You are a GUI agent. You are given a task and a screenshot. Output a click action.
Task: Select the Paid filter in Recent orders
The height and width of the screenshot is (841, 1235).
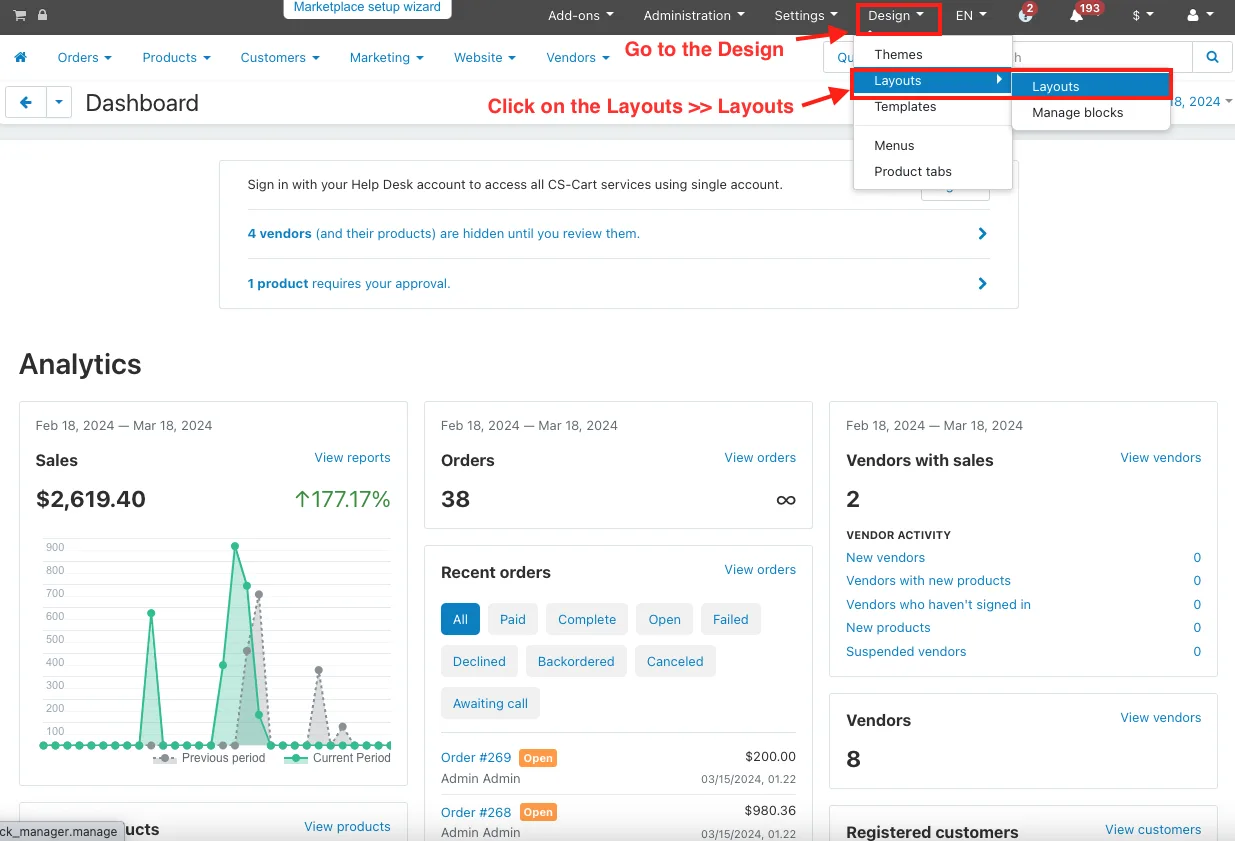(513, 619)
